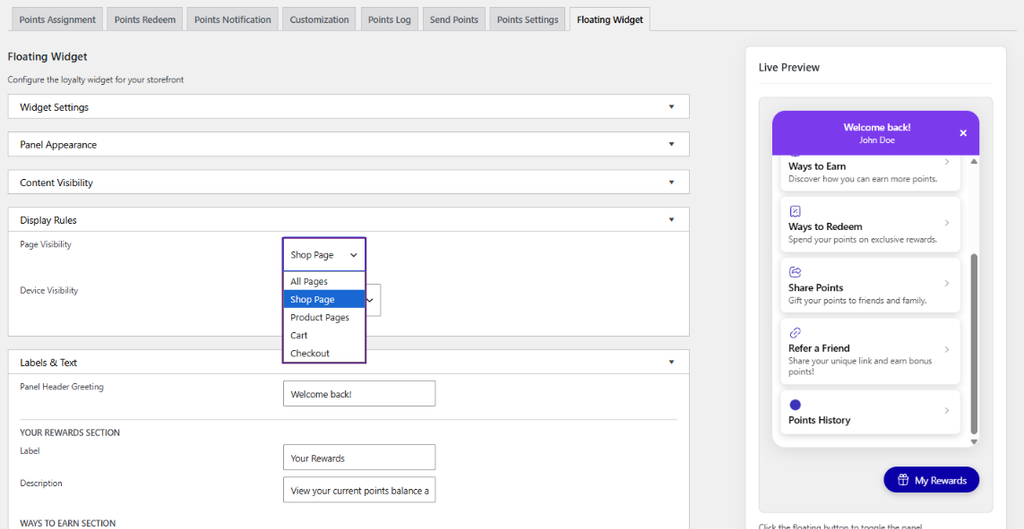Screen dimensions: 1024x529
Task: Open the Points Log tab
Action: pyautogui.click(x=389, y=20)
